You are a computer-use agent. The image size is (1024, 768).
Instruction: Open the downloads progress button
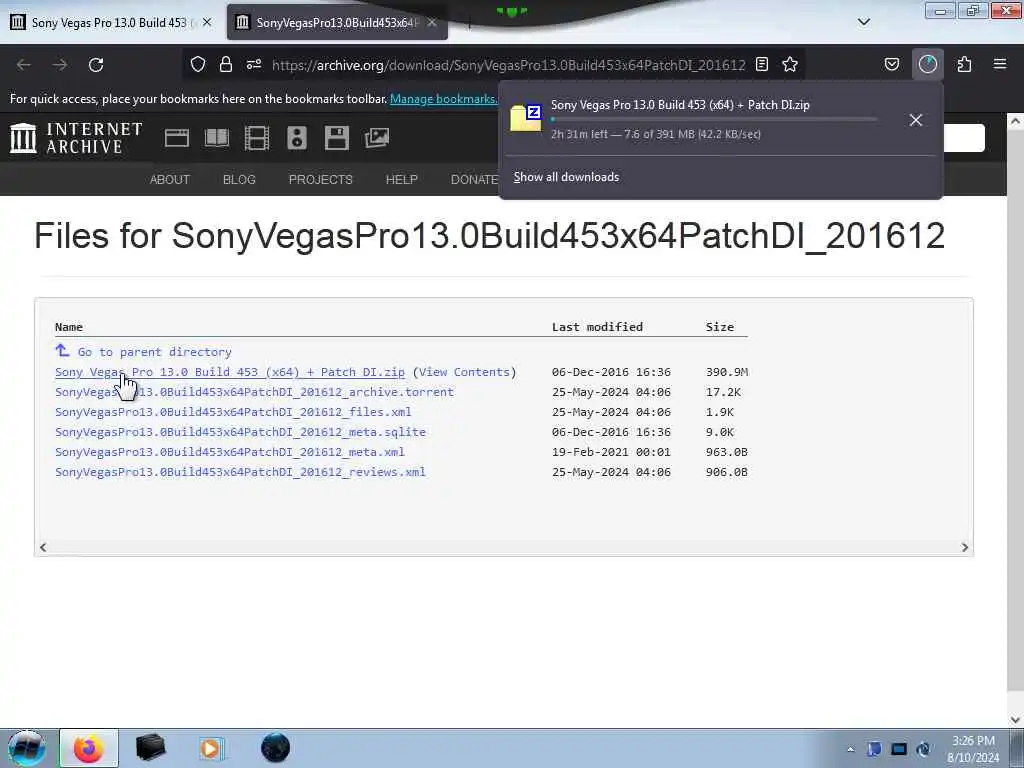(928, 64)
